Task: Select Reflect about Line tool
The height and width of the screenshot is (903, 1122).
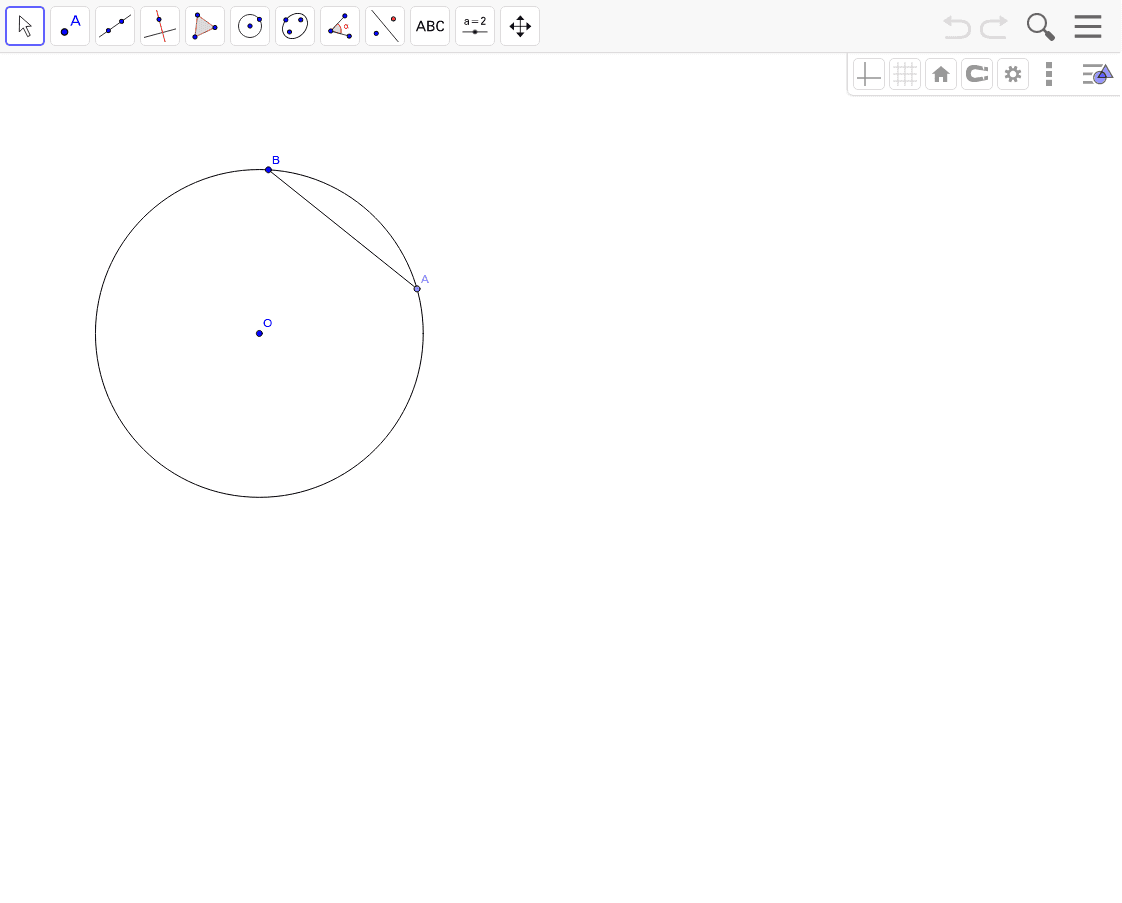Action: point(385,26)
